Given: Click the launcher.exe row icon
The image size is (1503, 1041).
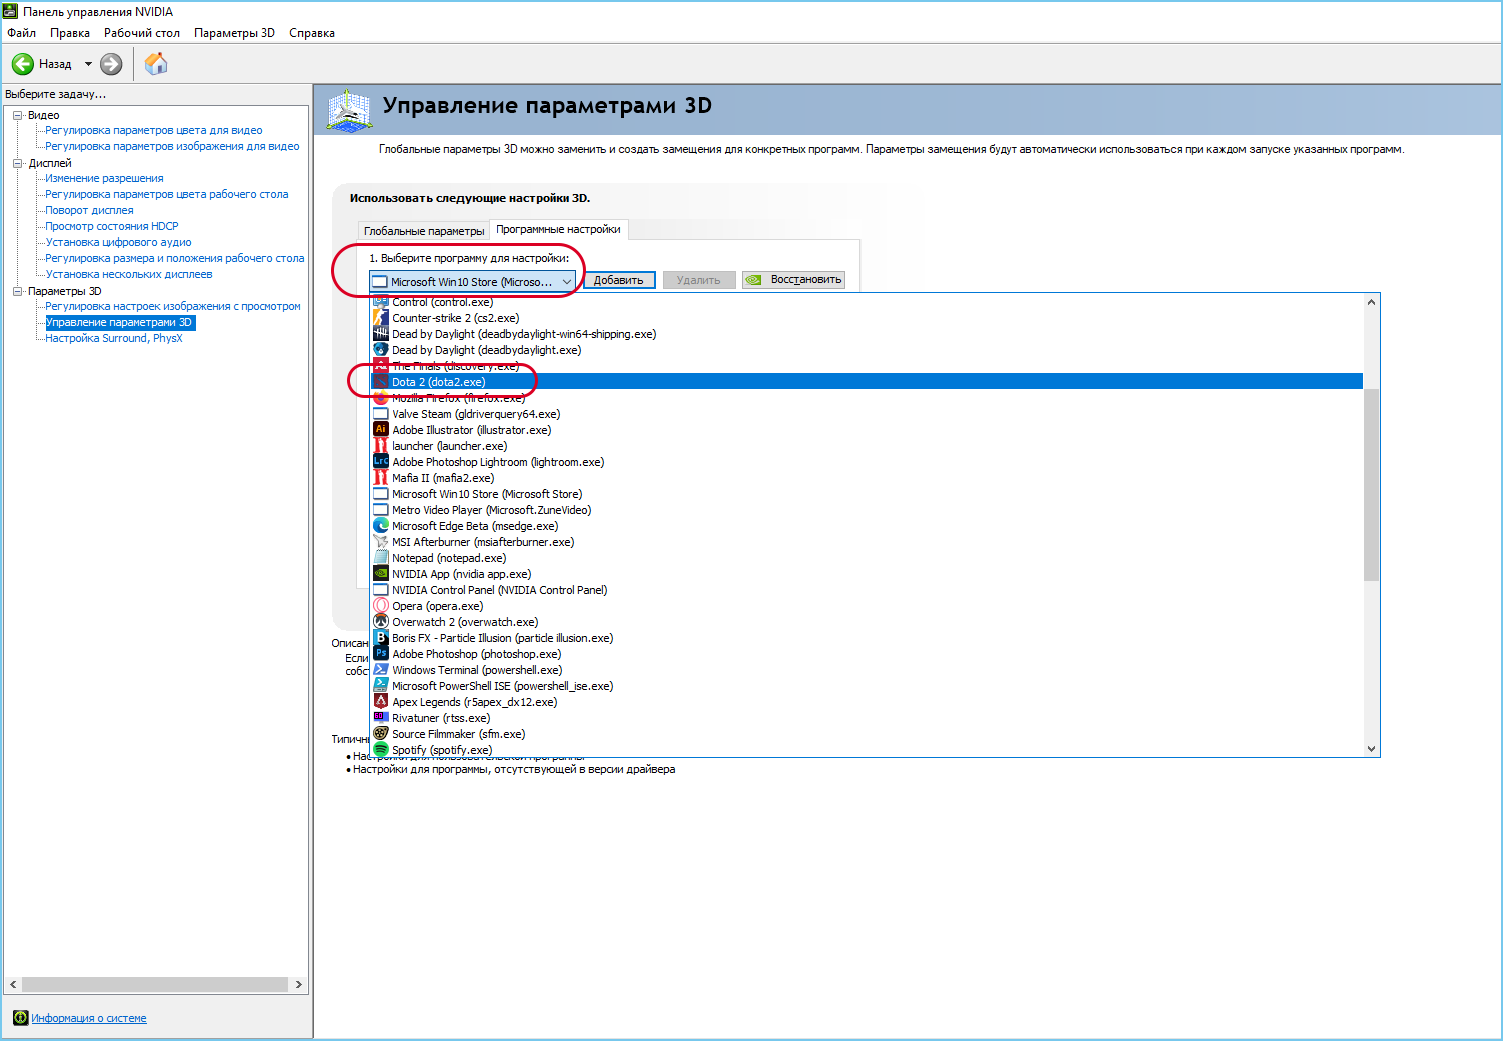Looking at the screenshot, I should tap(380, 446).
